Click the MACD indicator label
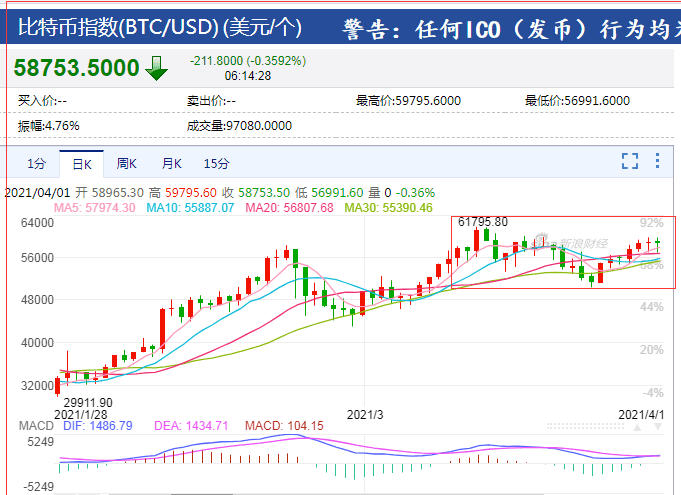This screenshot has height=495, width=681. click(36, 426)
